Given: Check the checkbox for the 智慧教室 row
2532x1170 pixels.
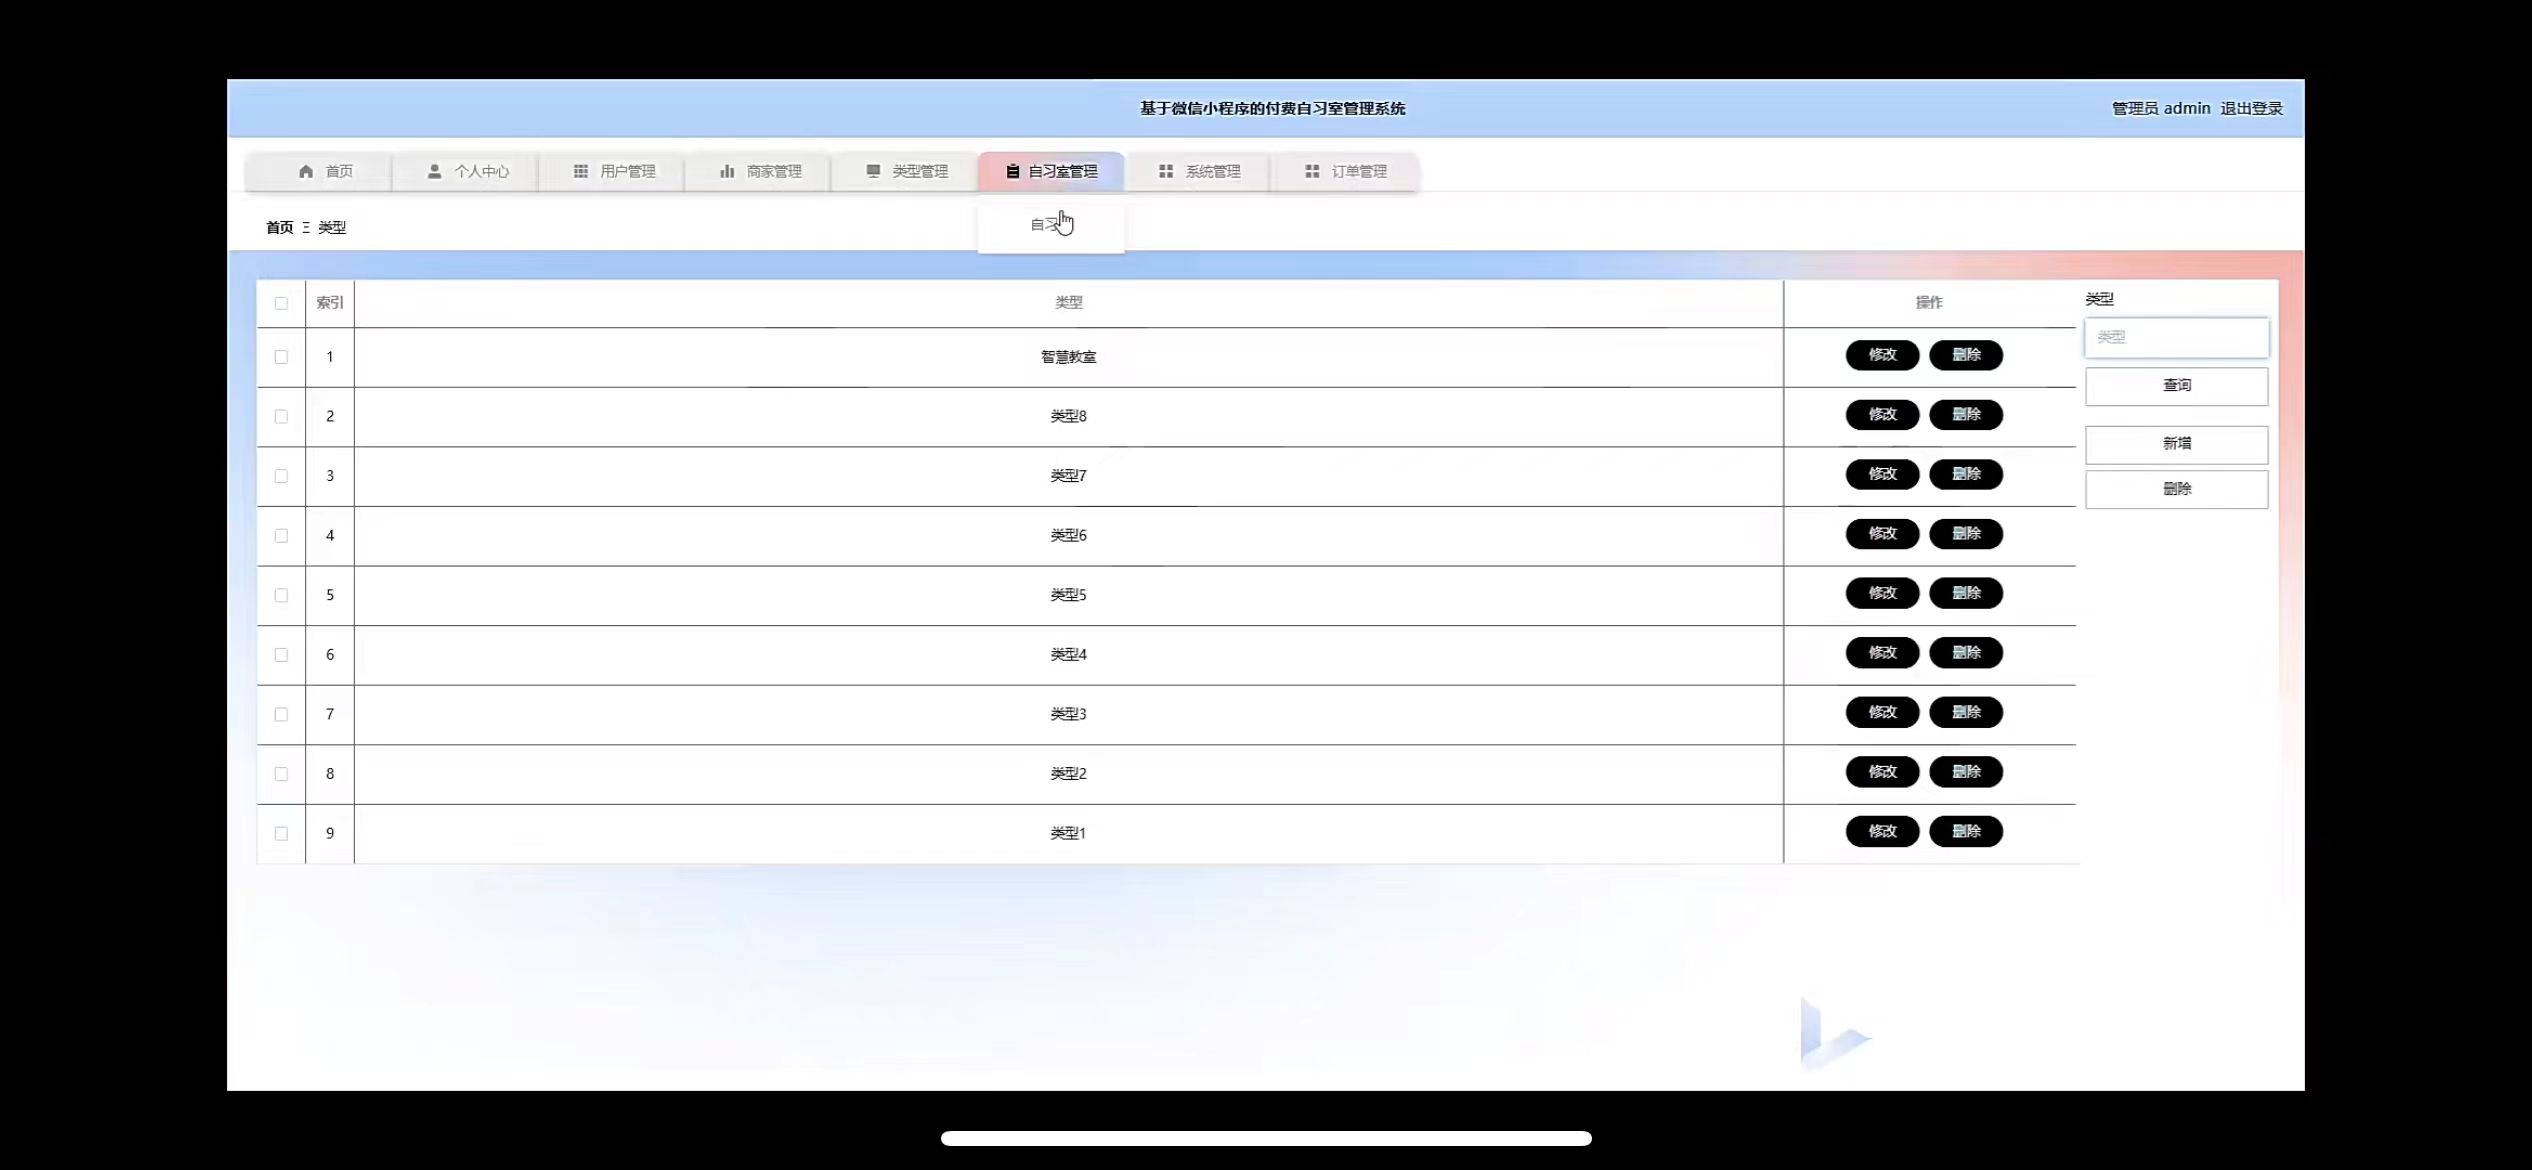Looking at the screenshot, I should click(281, 357).
